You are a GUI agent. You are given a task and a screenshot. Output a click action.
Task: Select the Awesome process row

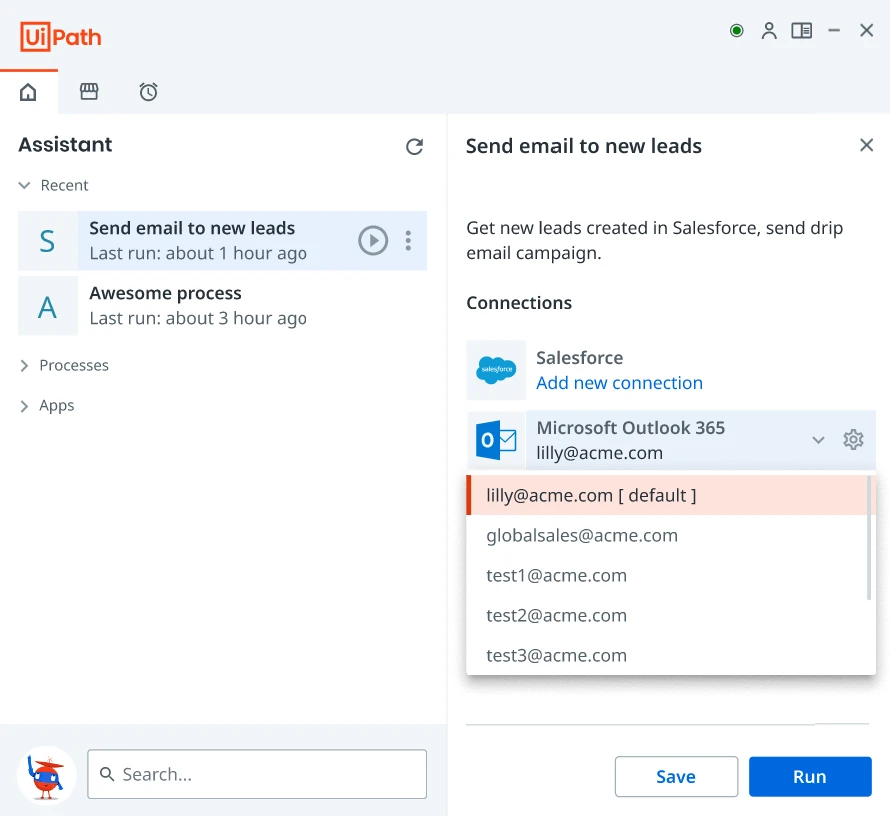pos(222,306)
